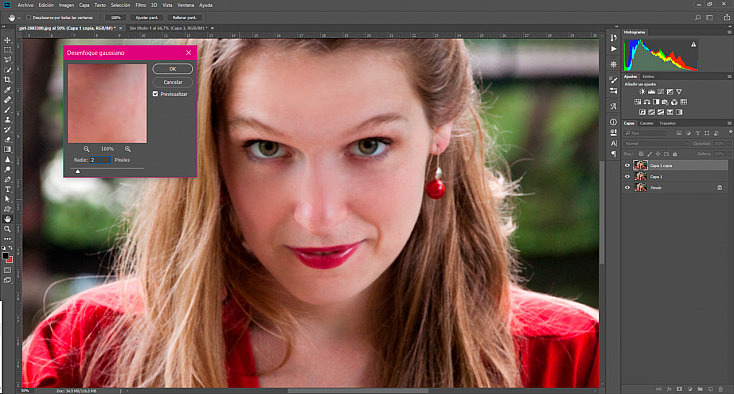The height and width of the screenshot is (394, 734).
Task: Open the History panel icon
Action: coord(613,38)
